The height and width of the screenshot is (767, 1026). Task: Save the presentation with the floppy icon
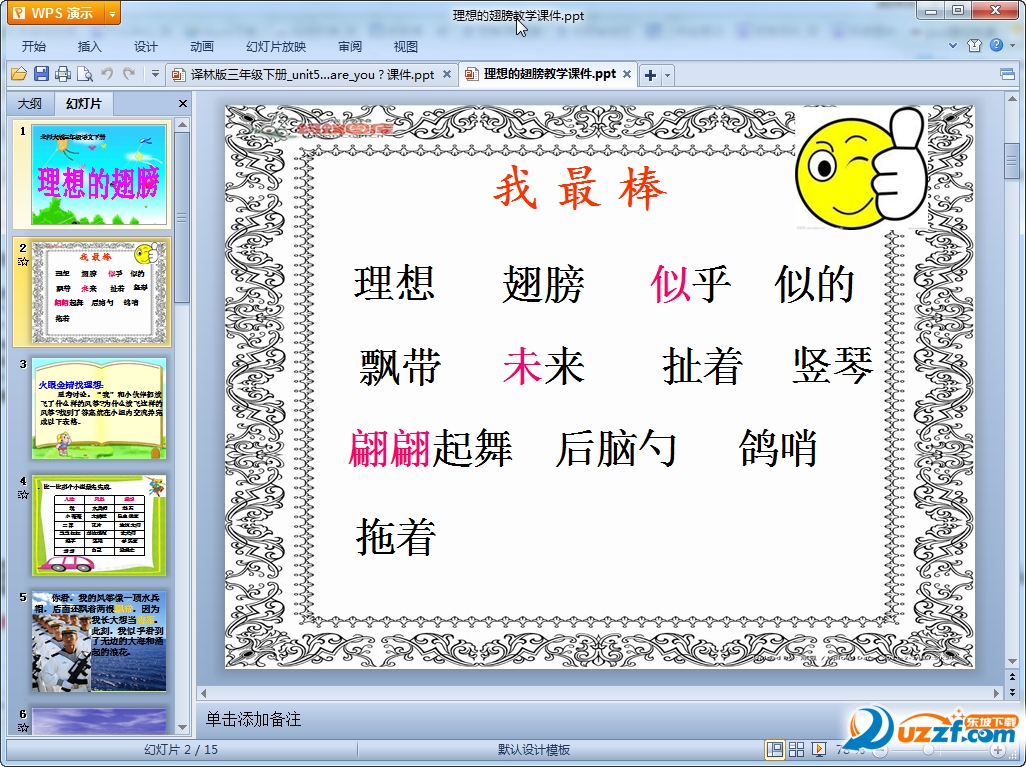click(41, 74)
